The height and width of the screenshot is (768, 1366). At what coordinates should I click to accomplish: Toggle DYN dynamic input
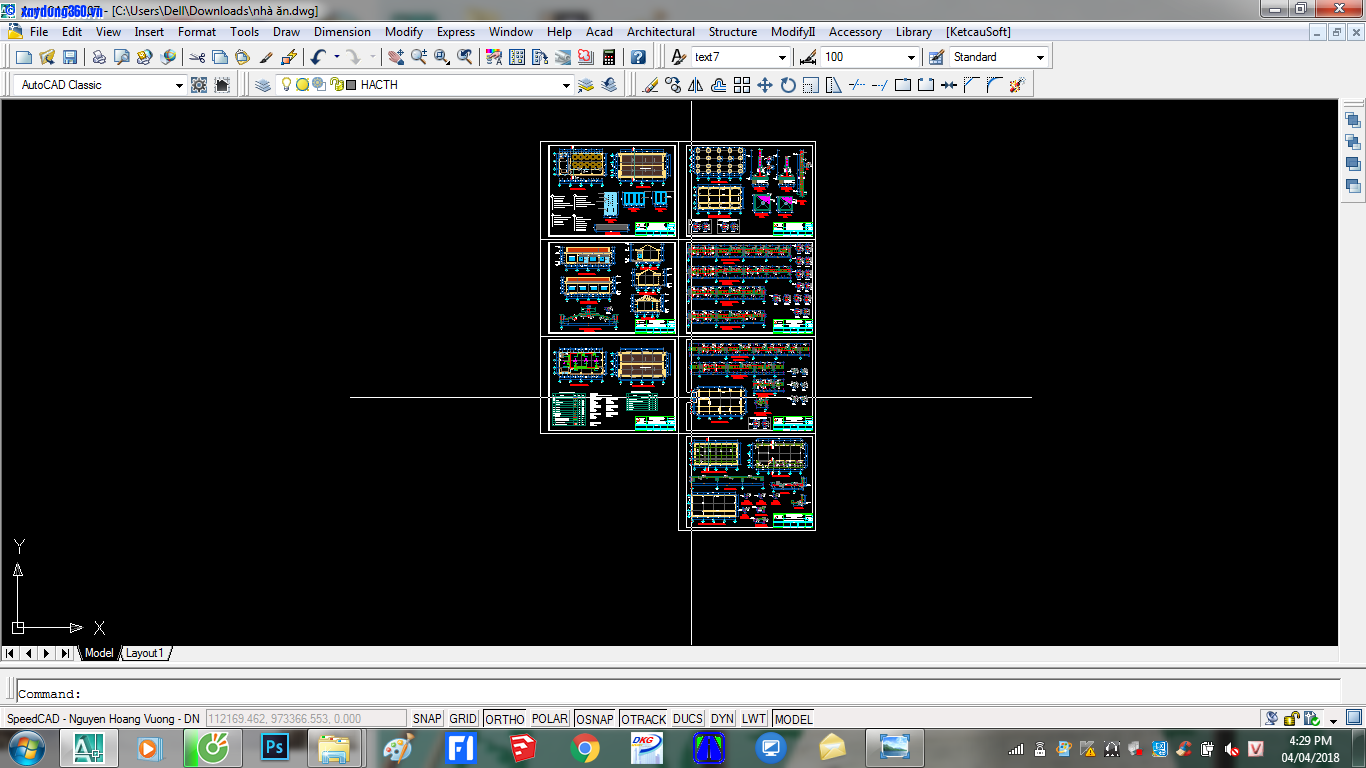722,718
